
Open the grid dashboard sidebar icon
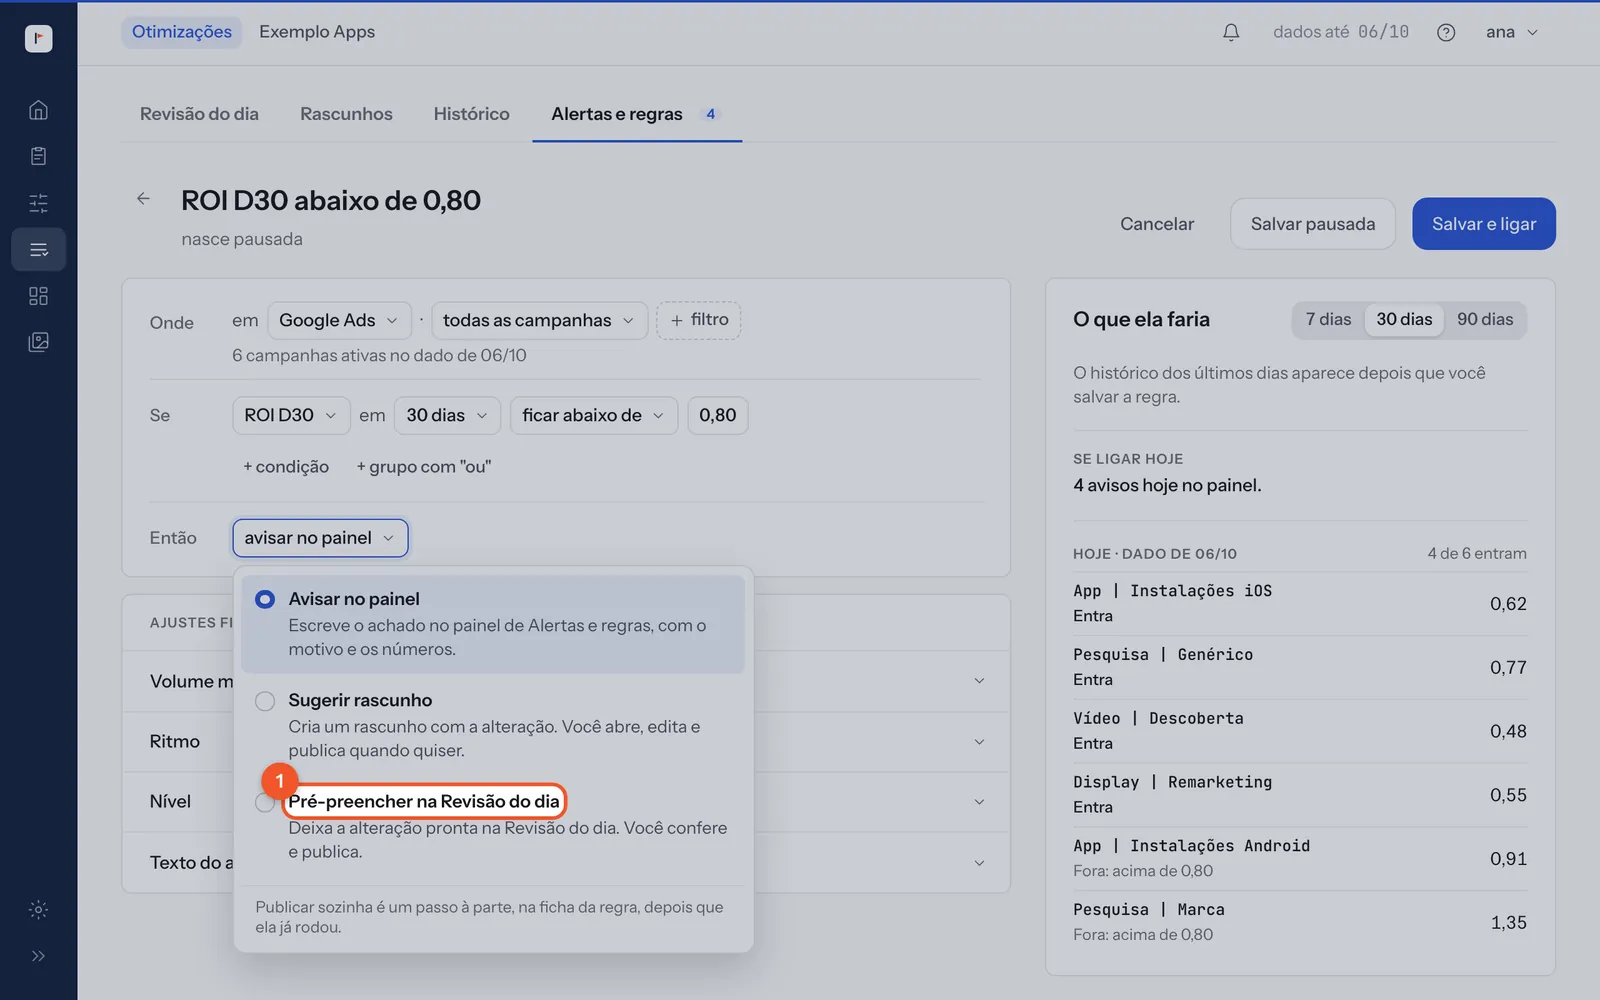coord(38,296)
